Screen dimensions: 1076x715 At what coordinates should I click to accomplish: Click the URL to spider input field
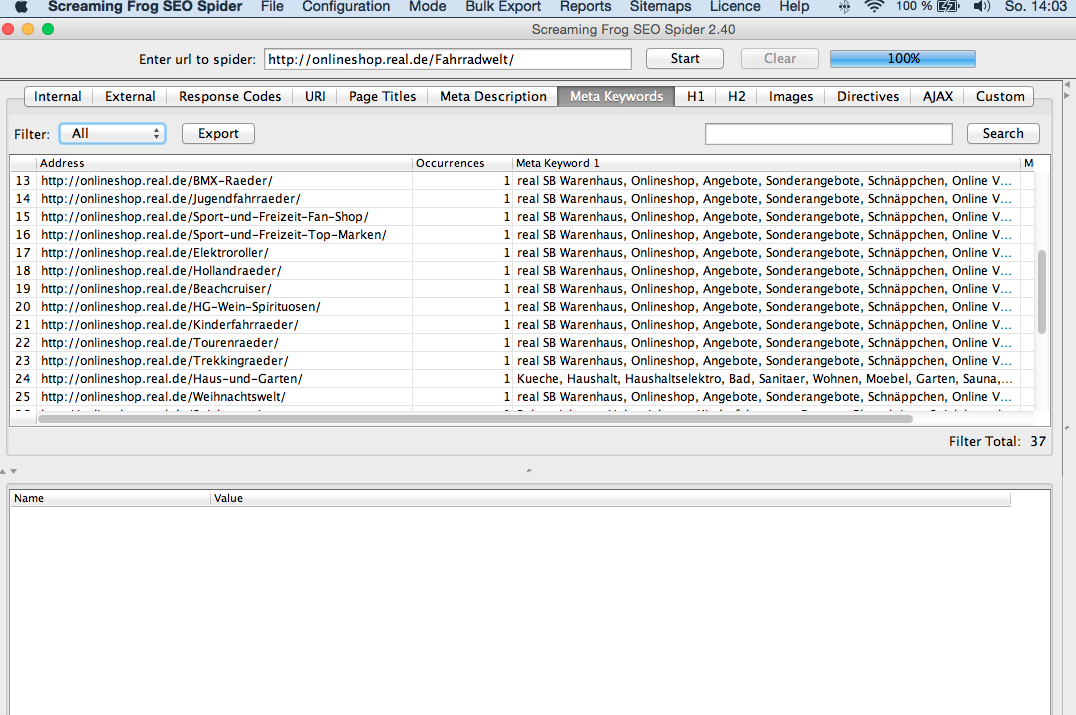[447, 59]
